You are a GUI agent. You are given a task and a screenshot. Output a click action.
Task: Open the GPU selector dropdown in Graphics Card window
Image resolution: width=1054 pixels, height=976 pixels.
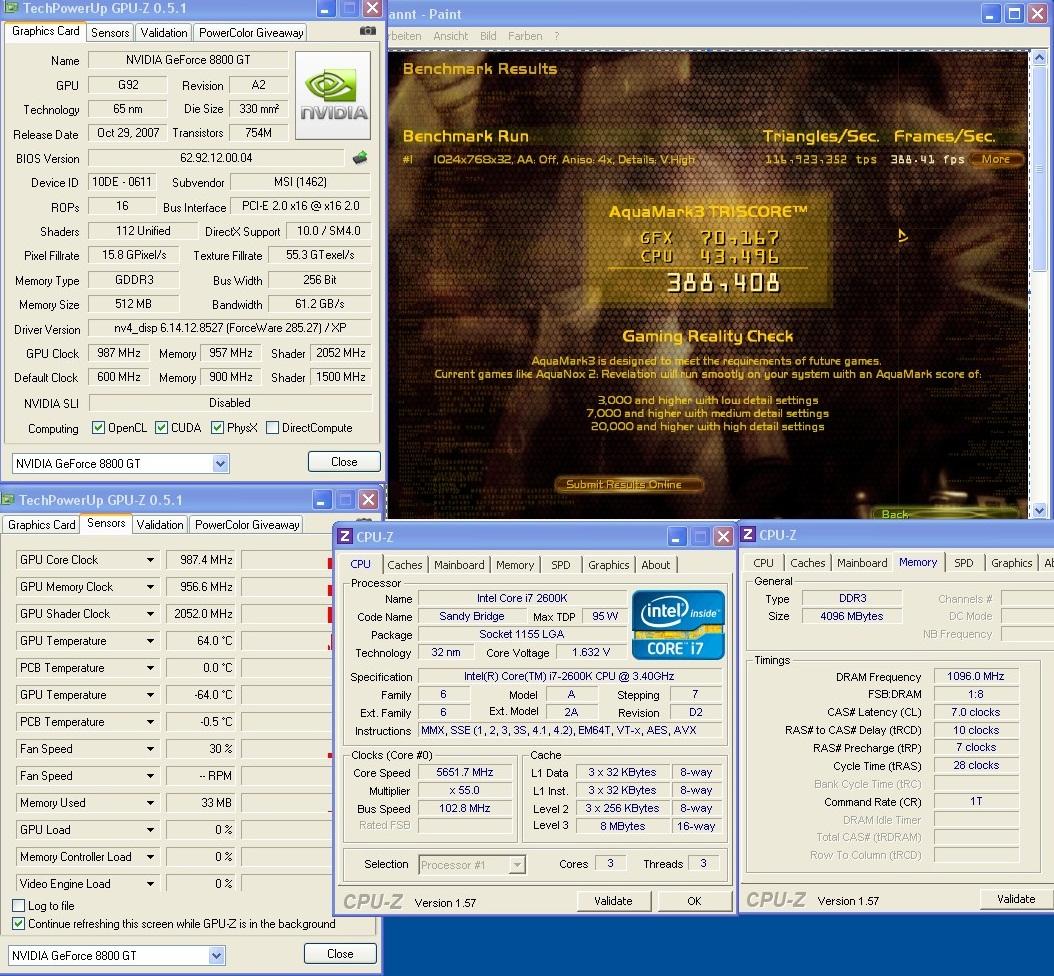220,463
